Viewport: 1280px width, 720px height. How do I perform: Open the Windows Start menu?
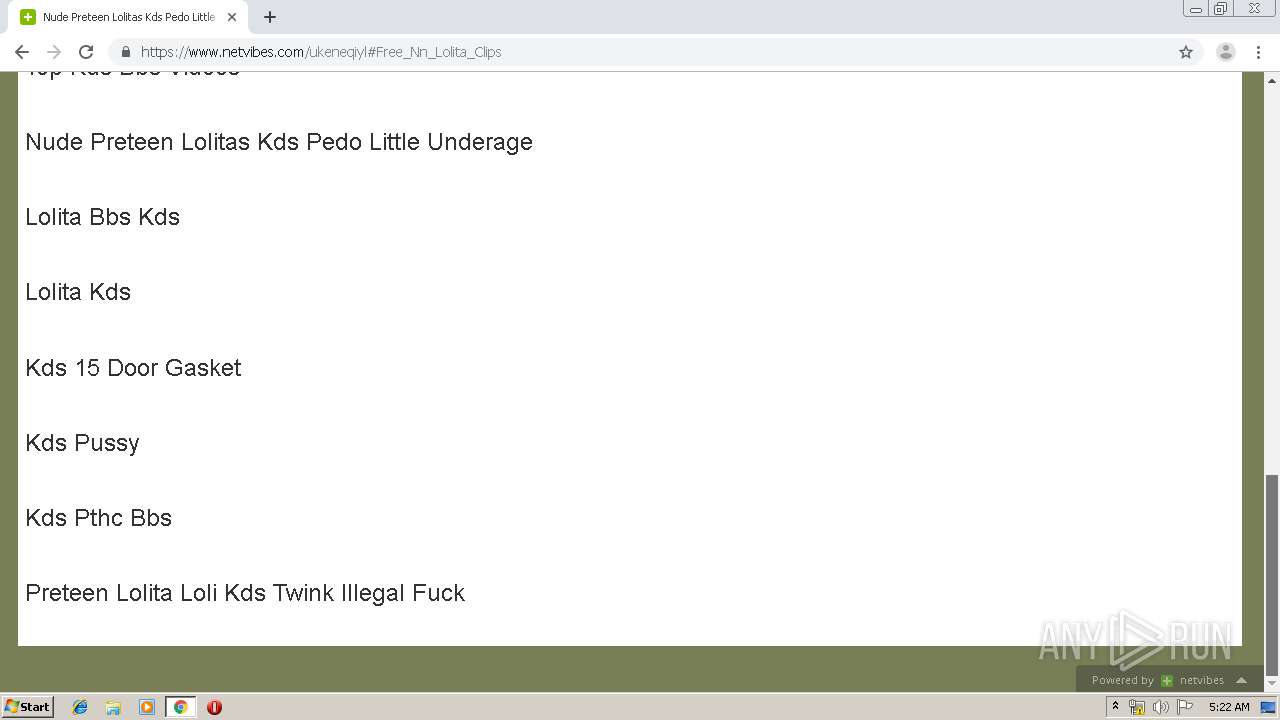click(27, 707)
